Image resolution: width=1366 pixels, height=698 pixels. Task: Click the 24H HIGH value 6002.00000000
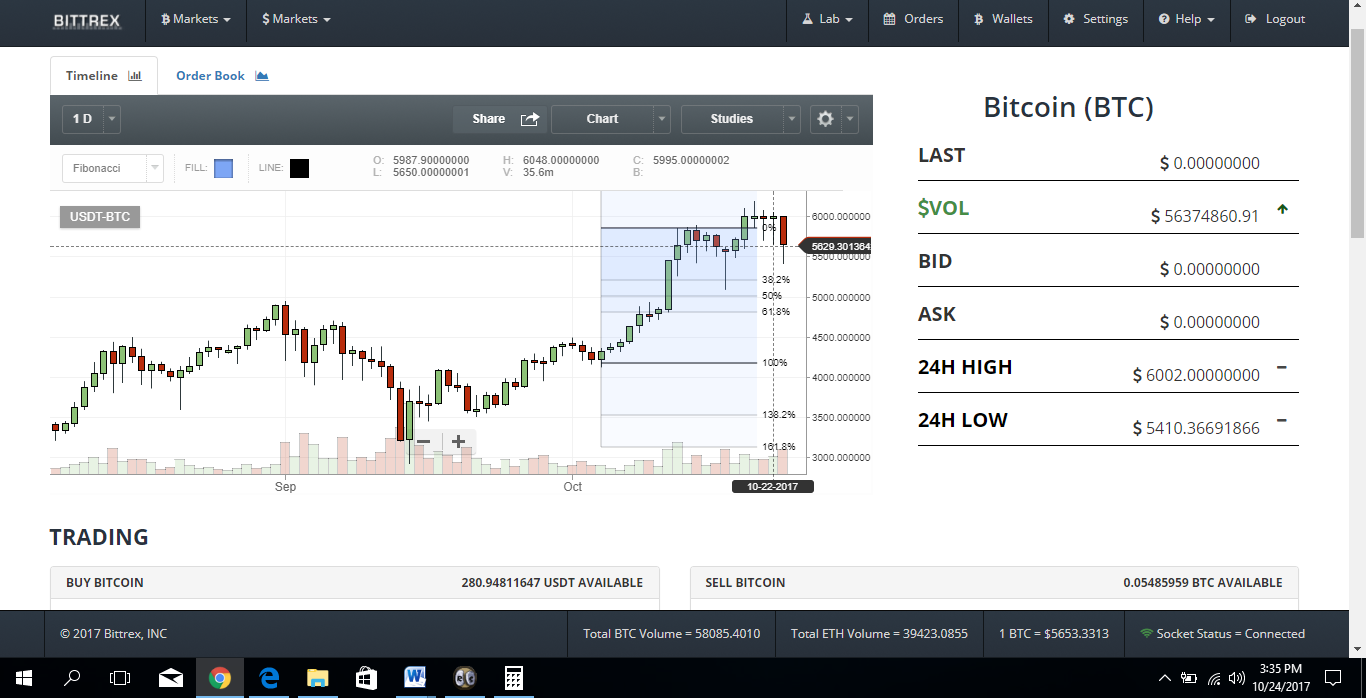pos(1196,375)
